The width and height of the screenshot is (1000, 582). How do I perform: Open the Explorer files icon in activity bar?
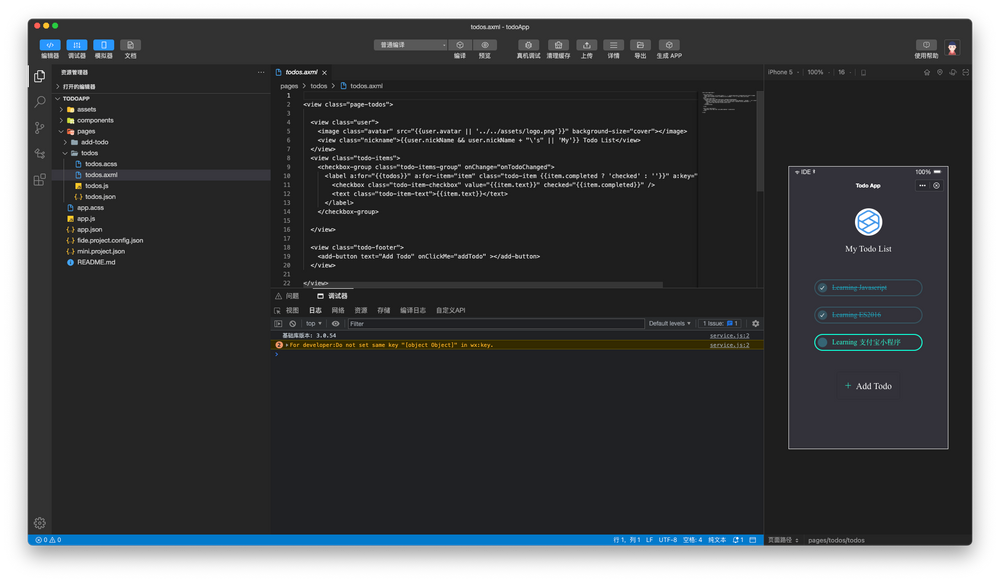(x=40, y=76)
